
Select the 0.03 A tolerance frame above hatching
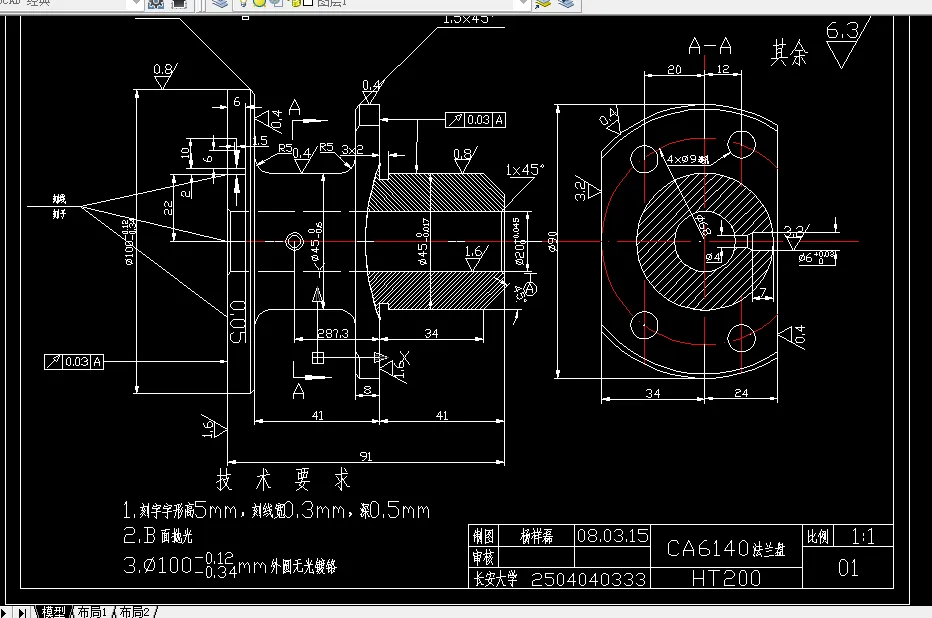pos(476,120)
